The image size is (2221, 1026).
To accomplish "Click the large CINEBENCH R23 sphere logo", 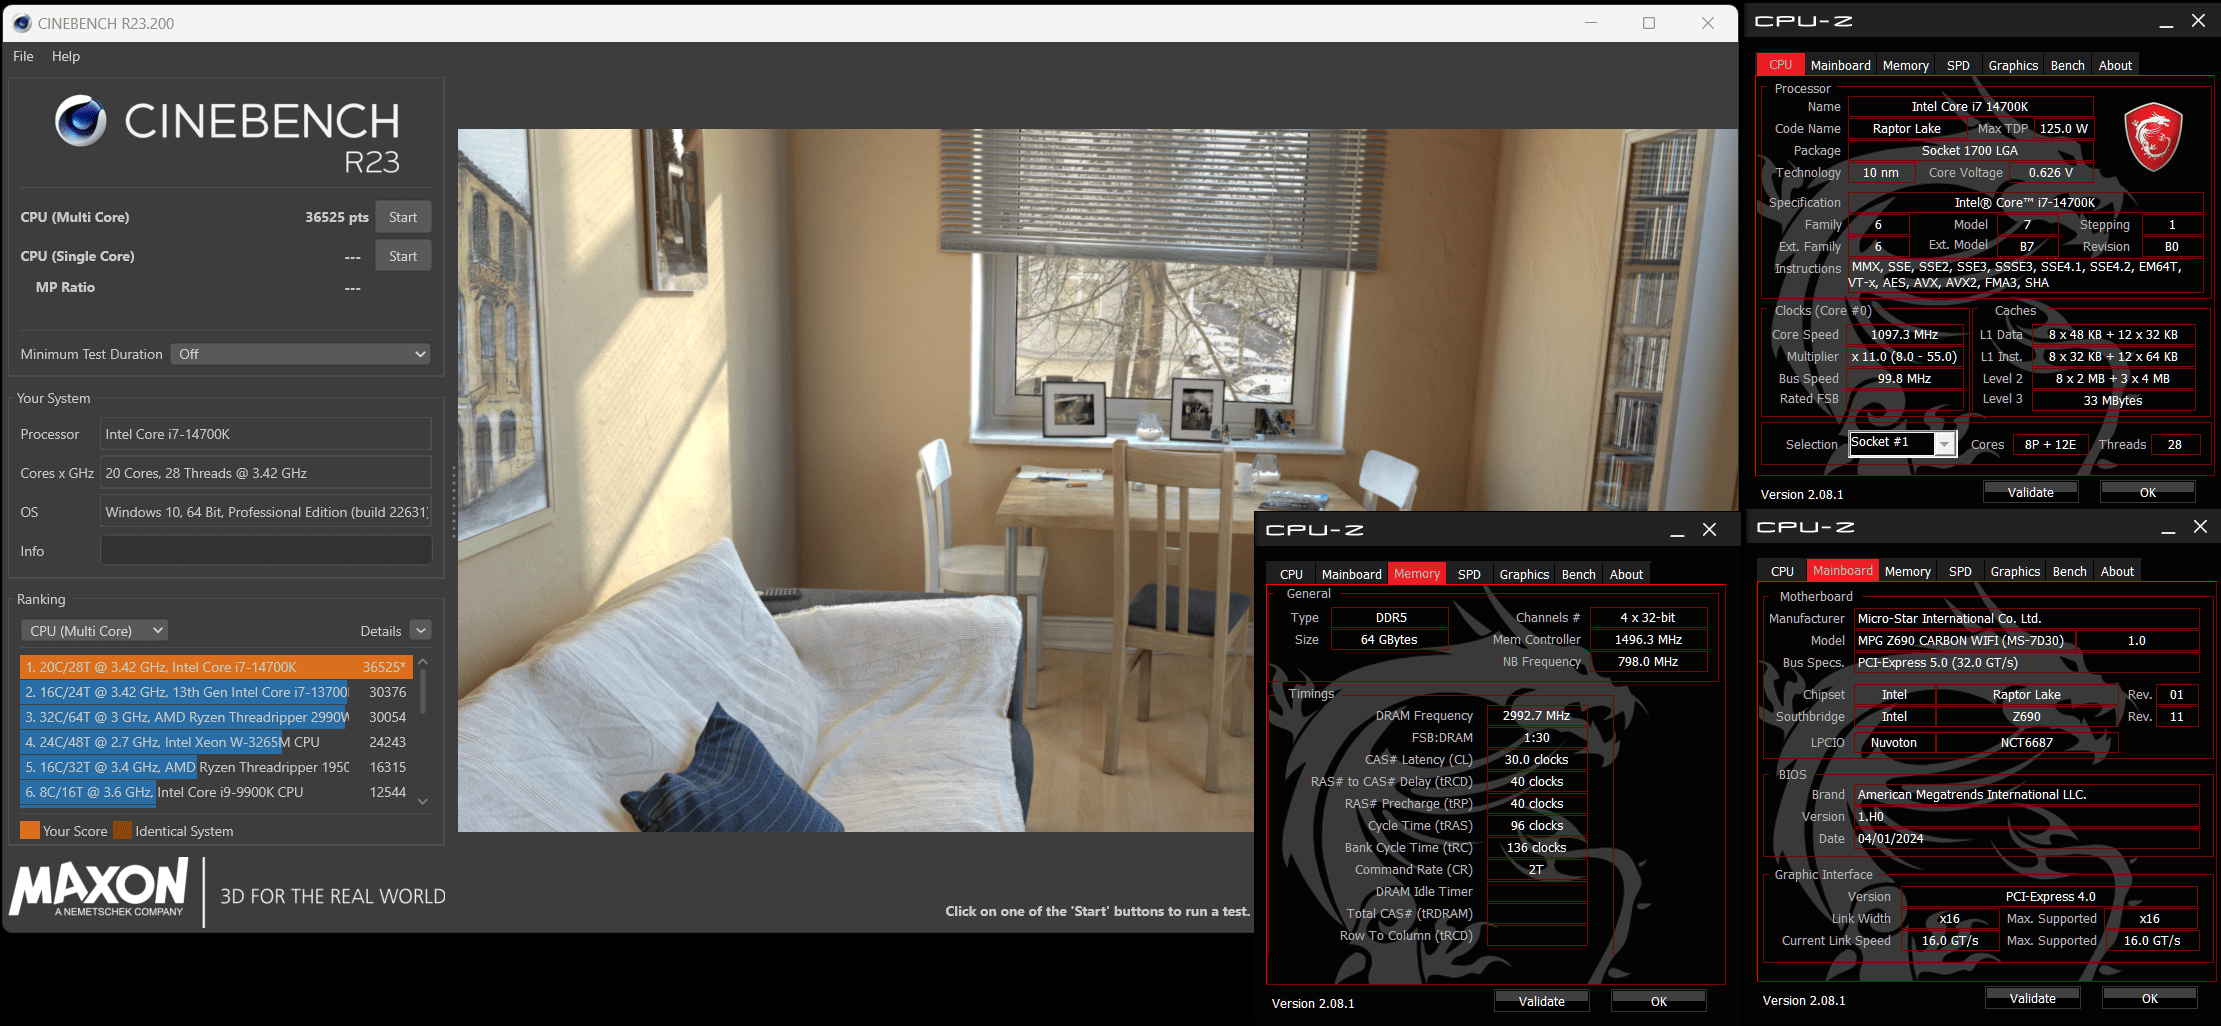I will 81,121.
